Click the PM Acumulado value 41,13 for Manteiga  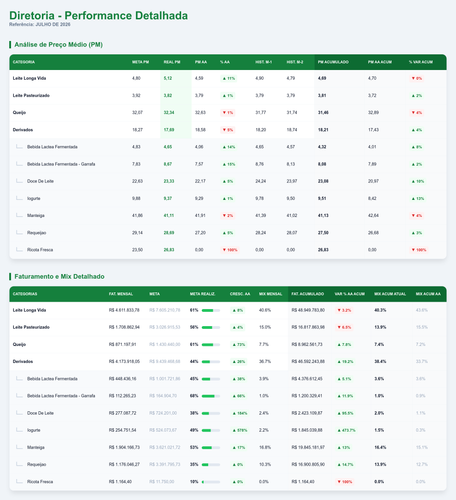(x=323, y=216)
